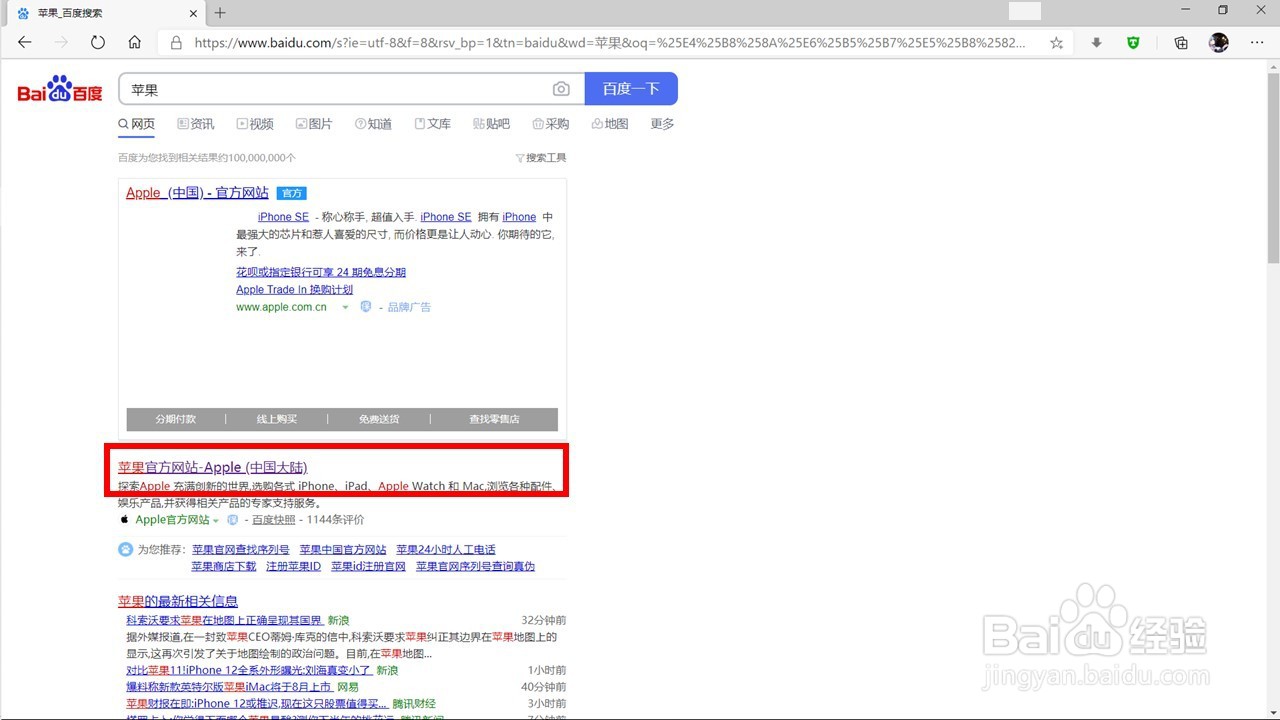Screen dimensions: 1280x720
Task: Open the collections icon in browser toolbar
Action: (x=1181, y=43)
